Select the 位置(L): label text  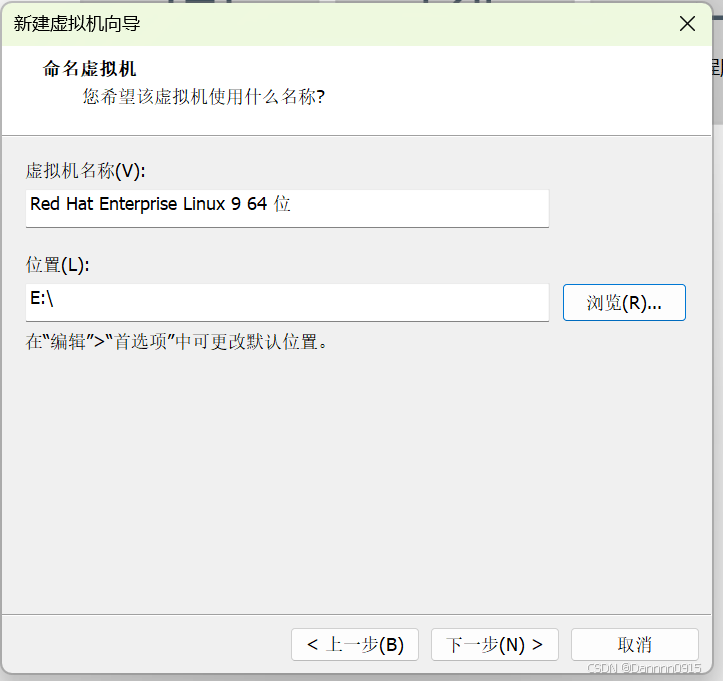point(58,265)
